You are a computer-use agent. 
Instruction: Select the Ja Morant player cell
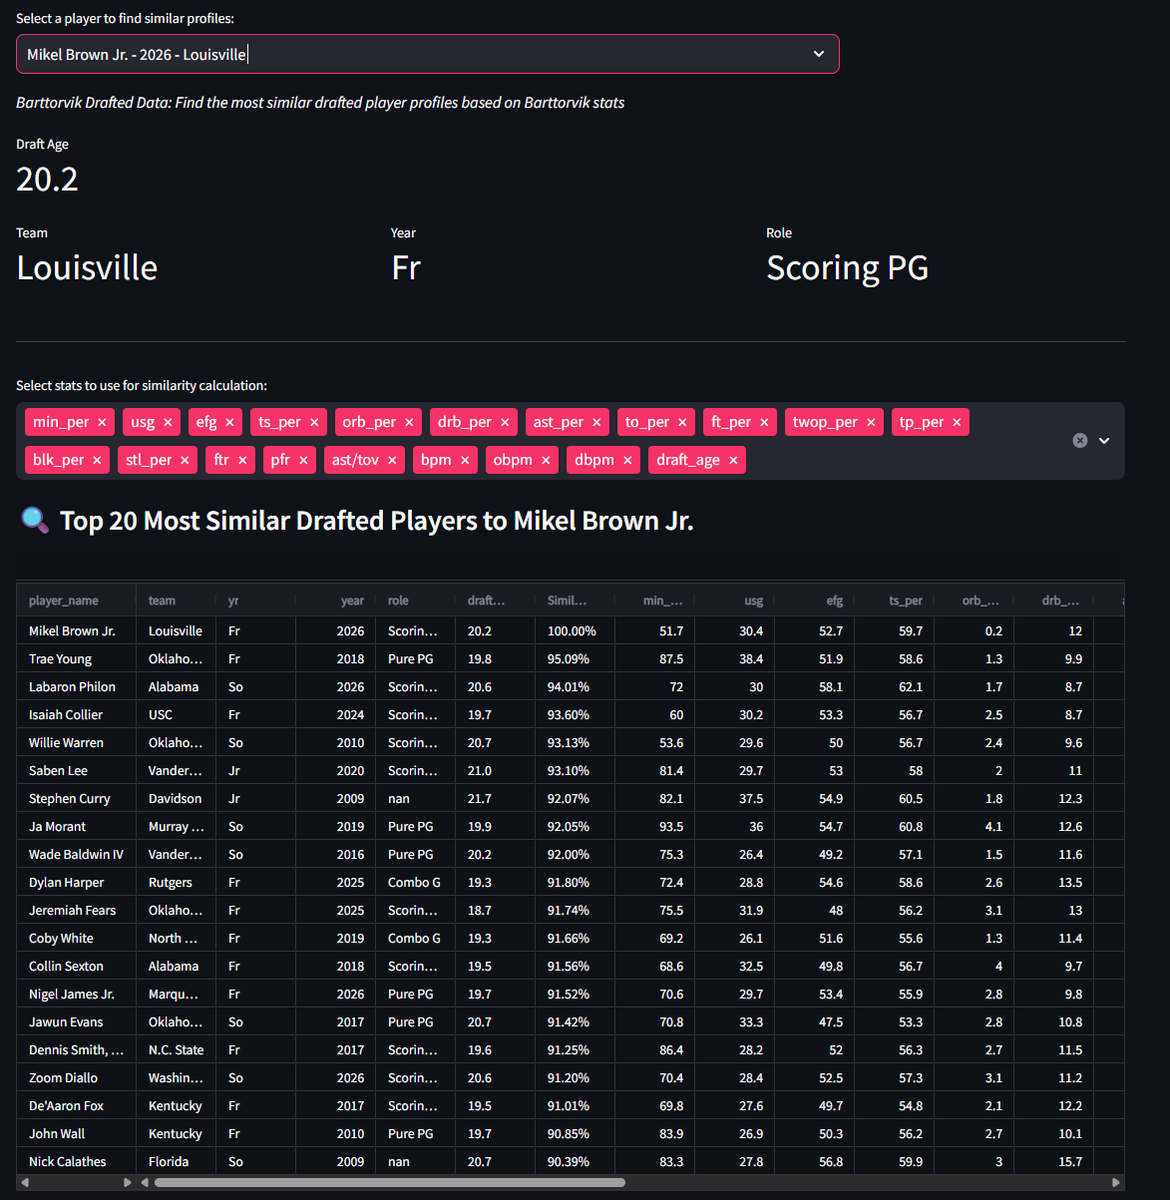click(76, 827)
